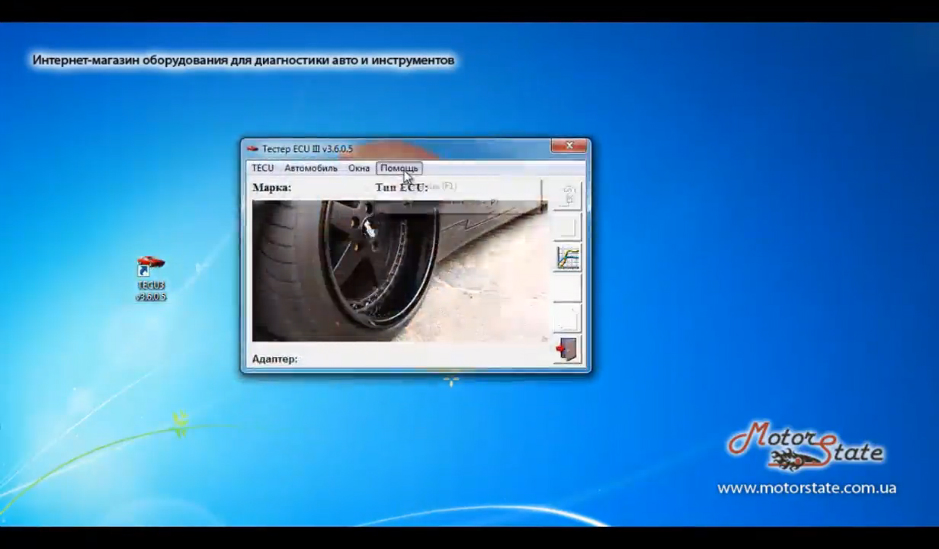The image size is (939, 549).
Task: Click the Адаптер: label
Action: (x=275, y=359)
